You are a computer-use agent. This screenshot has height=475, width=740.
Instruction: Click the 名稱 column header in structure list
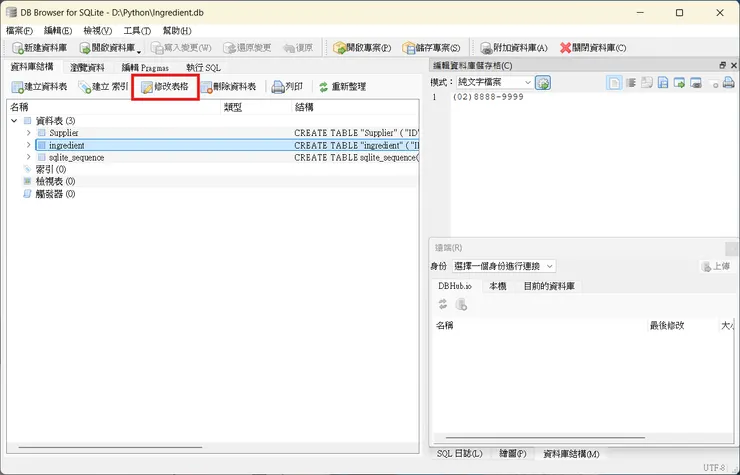114,107
